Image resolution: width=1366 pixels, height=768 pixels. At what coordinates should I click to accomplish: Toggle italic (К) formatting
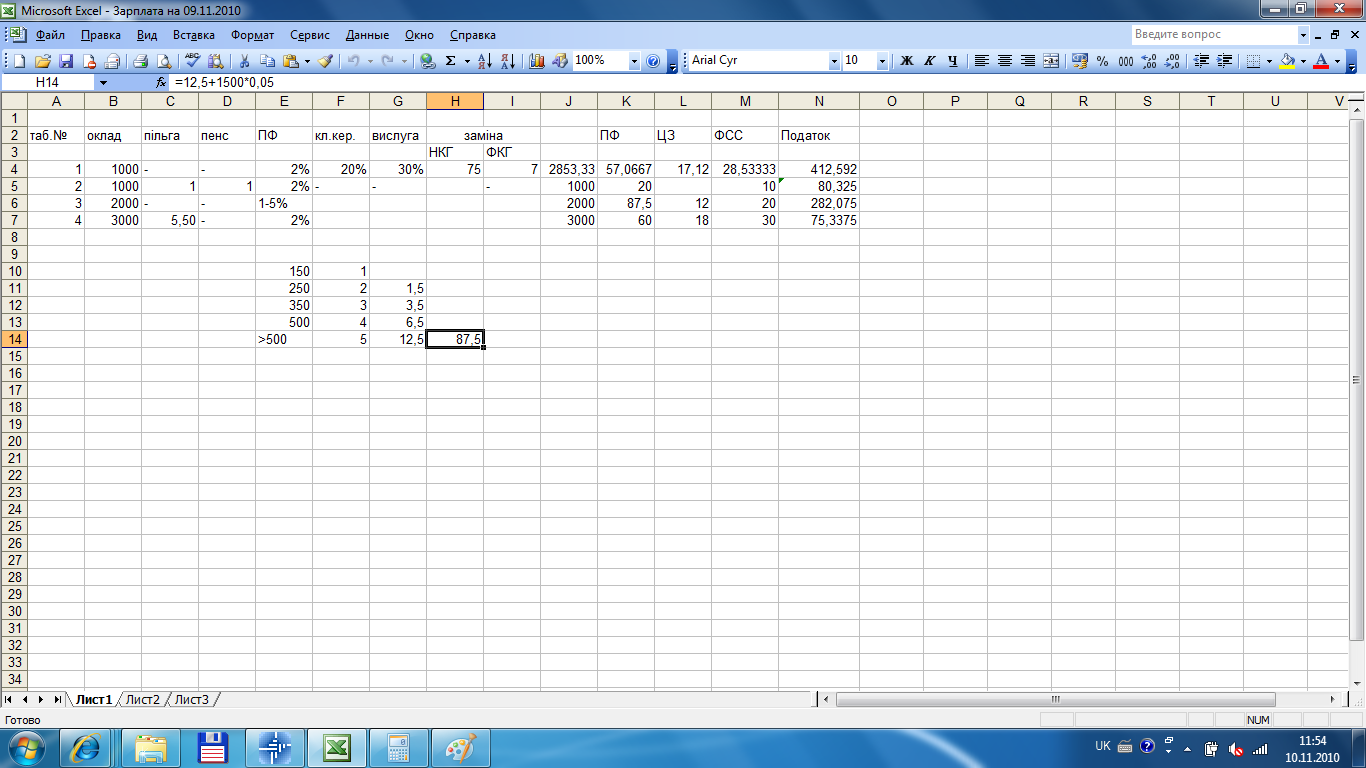[930, 61]
